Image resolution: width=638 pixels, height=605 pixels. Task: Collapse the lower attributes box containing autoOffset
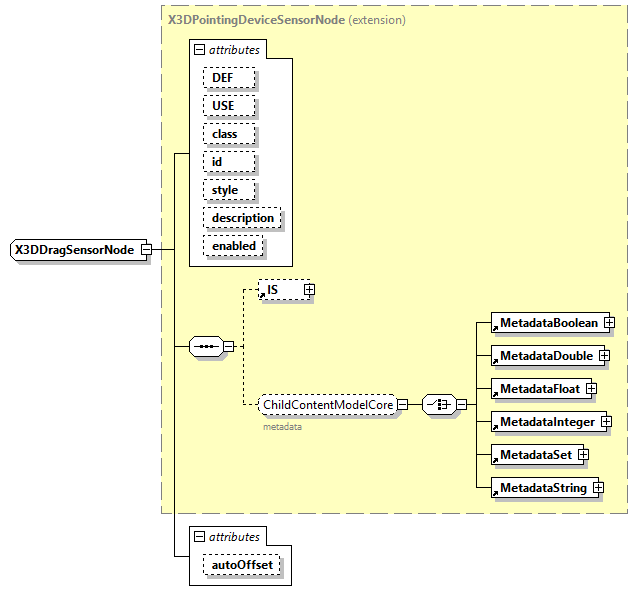click(199, 537)
